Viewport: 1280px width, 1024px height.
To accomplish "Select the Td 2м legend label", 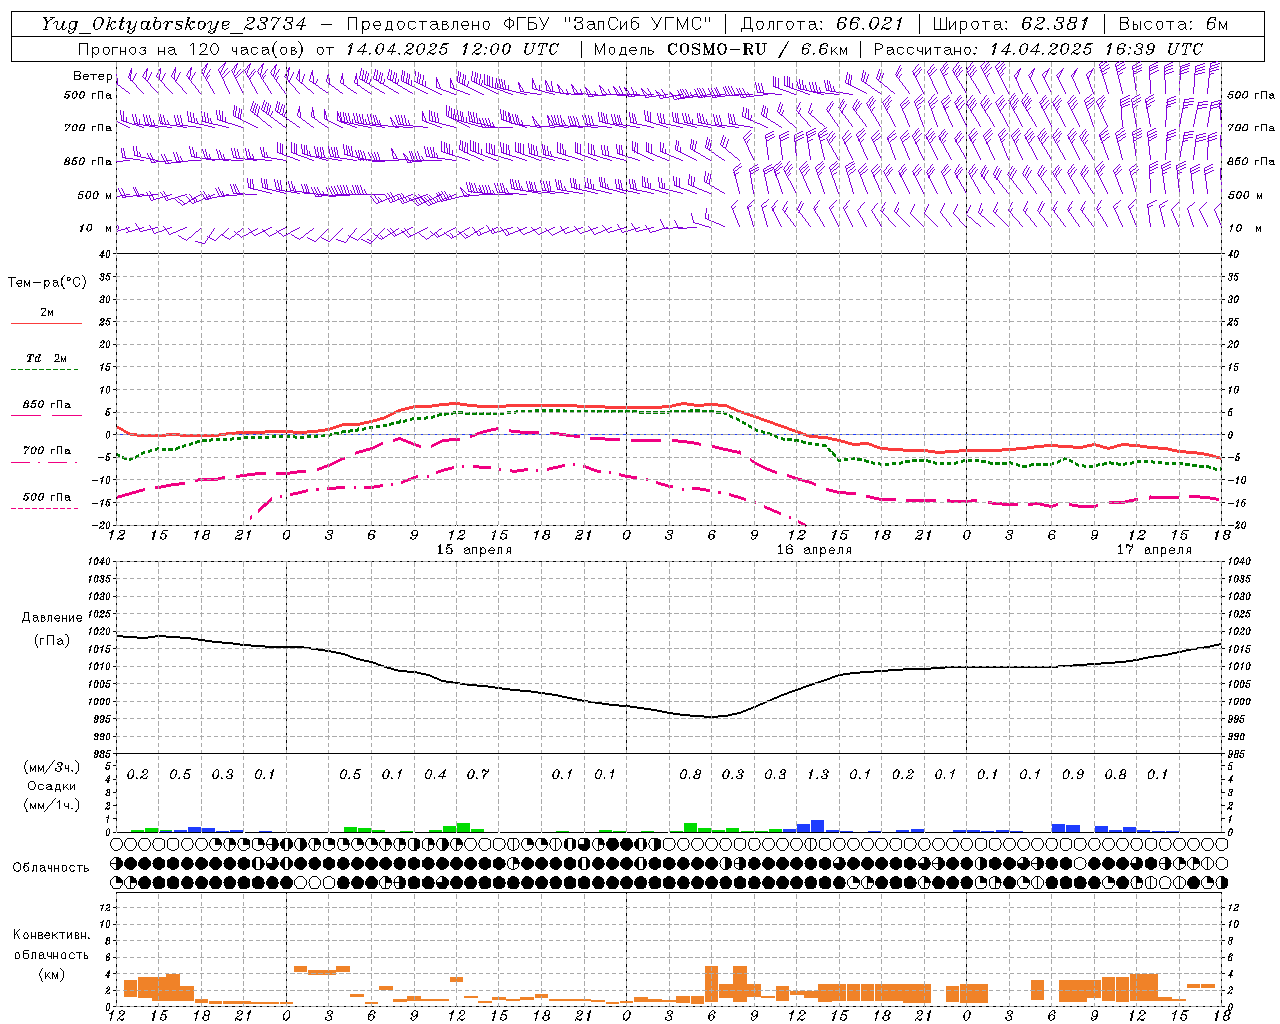I will click(x=47, y=358).
